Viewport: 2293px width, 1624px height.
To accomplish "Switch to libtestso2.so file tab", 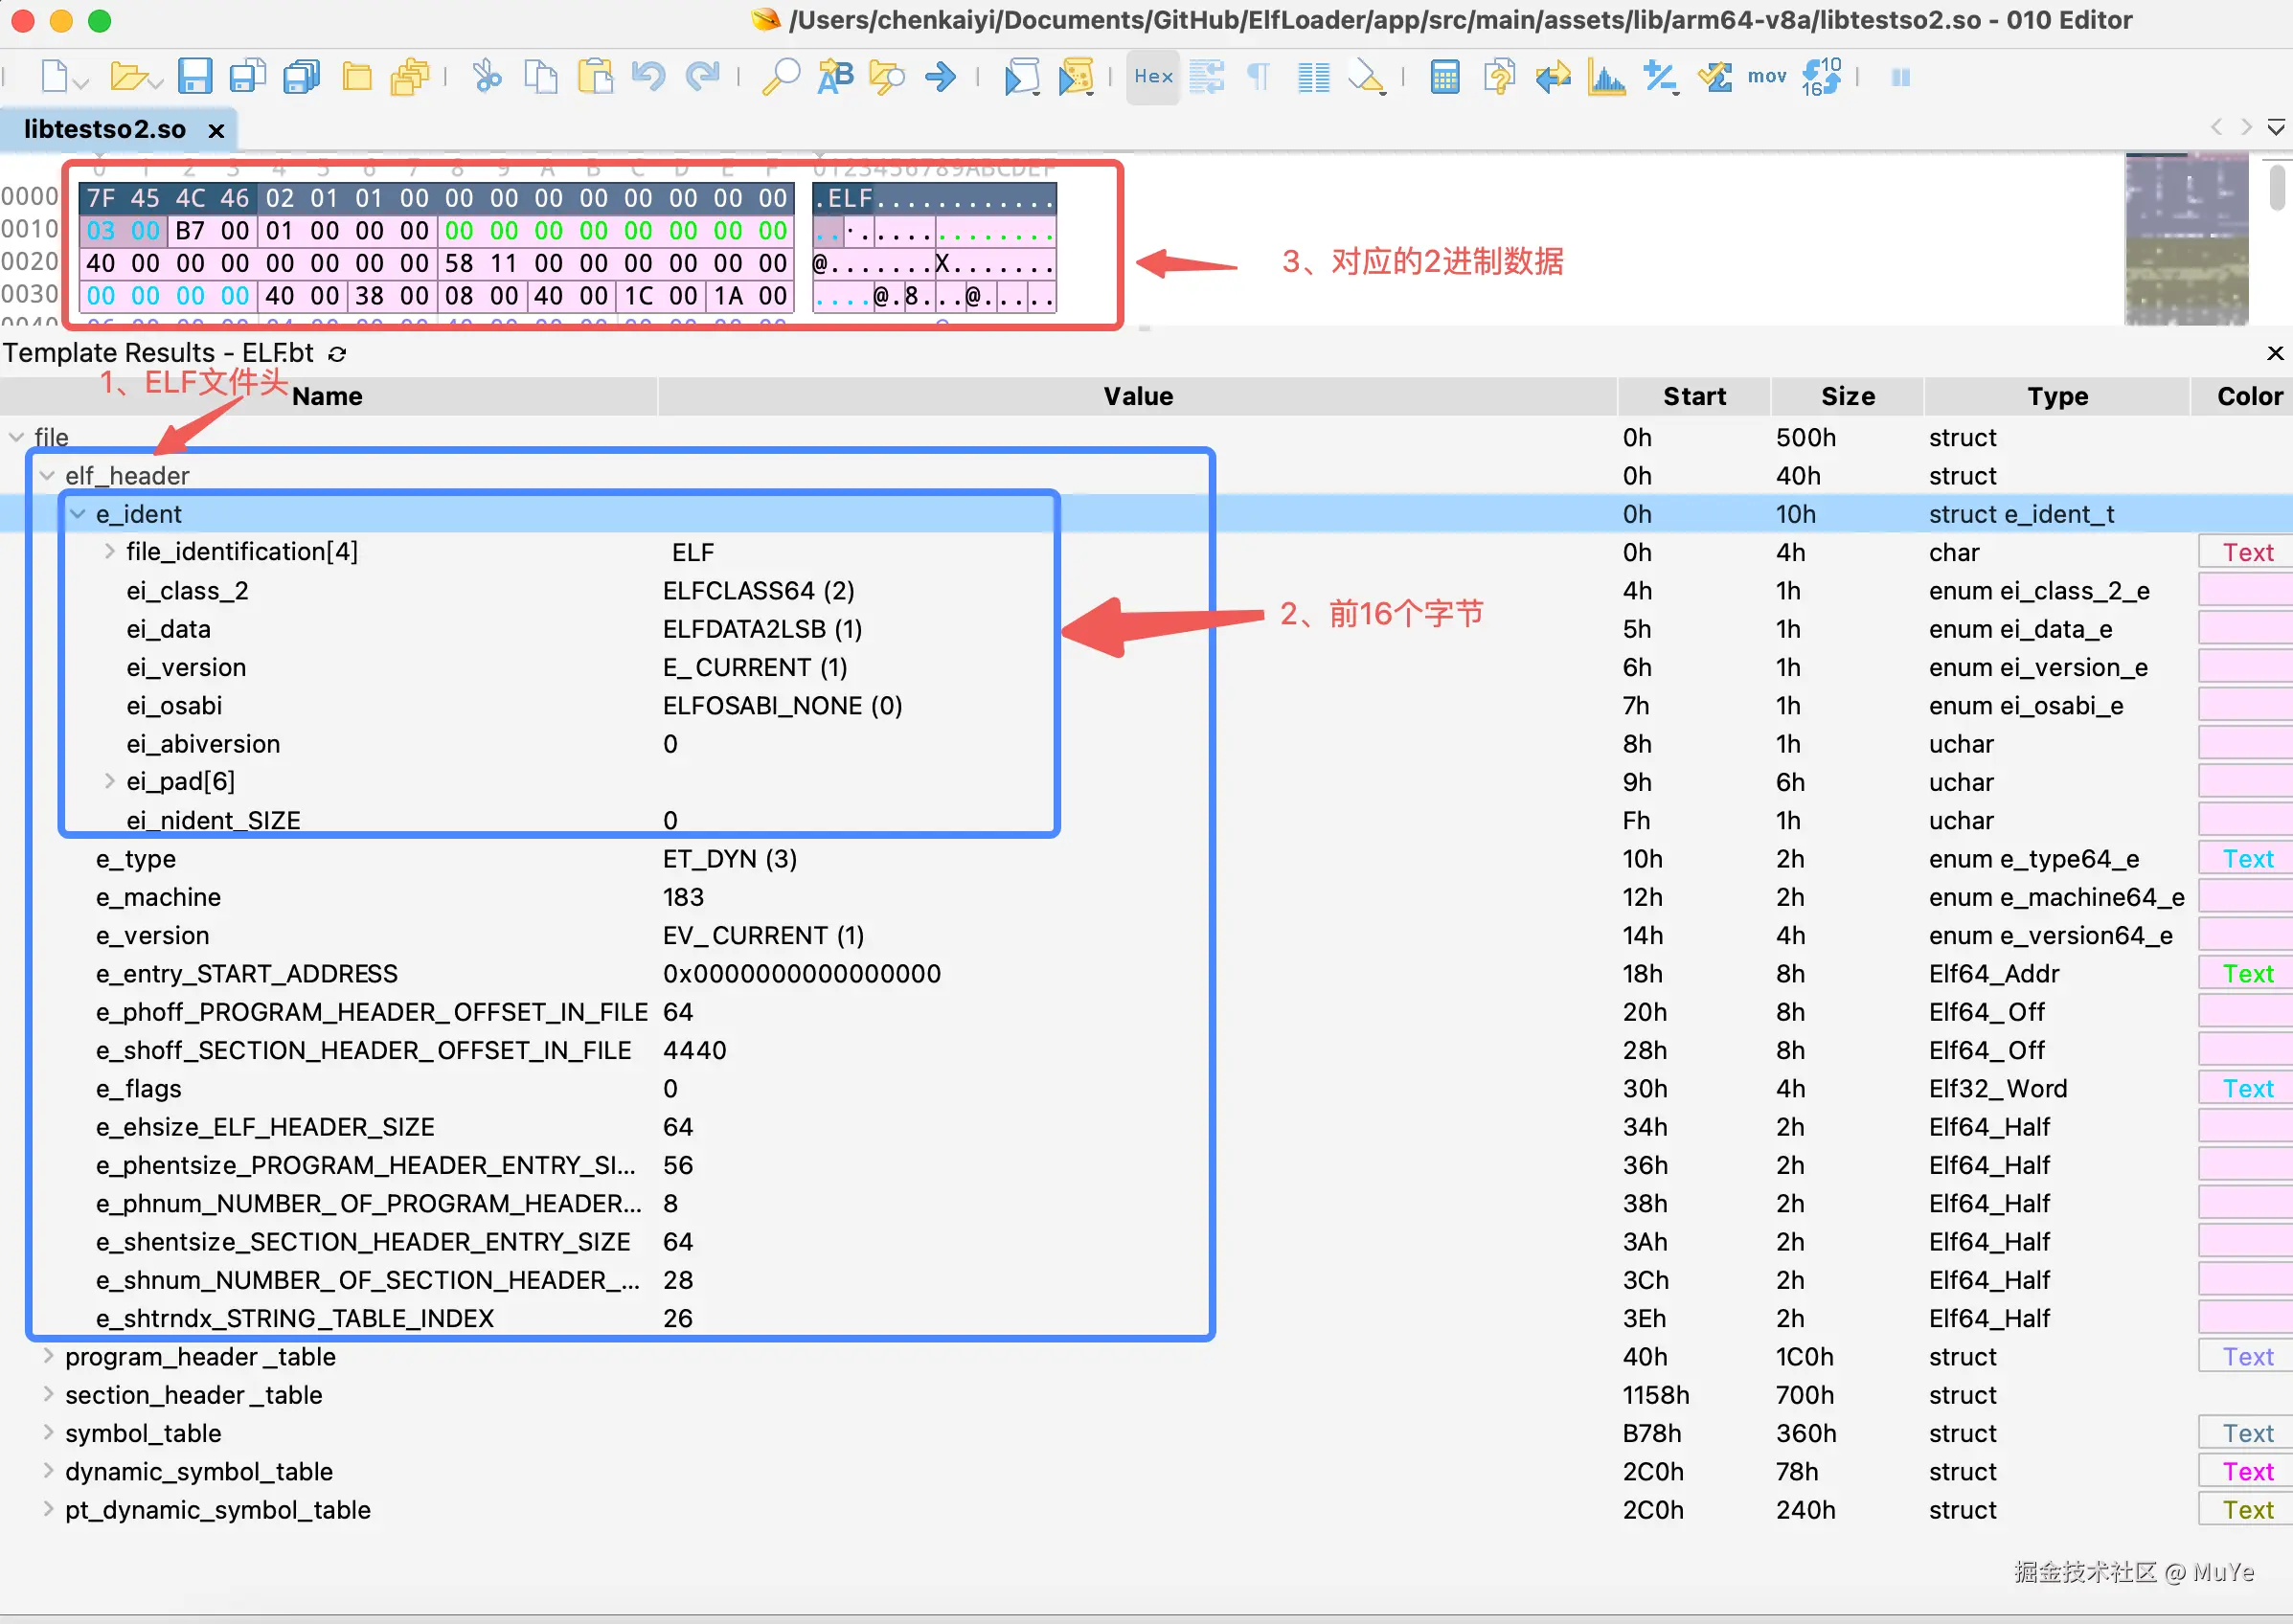I will coord(105,130).
